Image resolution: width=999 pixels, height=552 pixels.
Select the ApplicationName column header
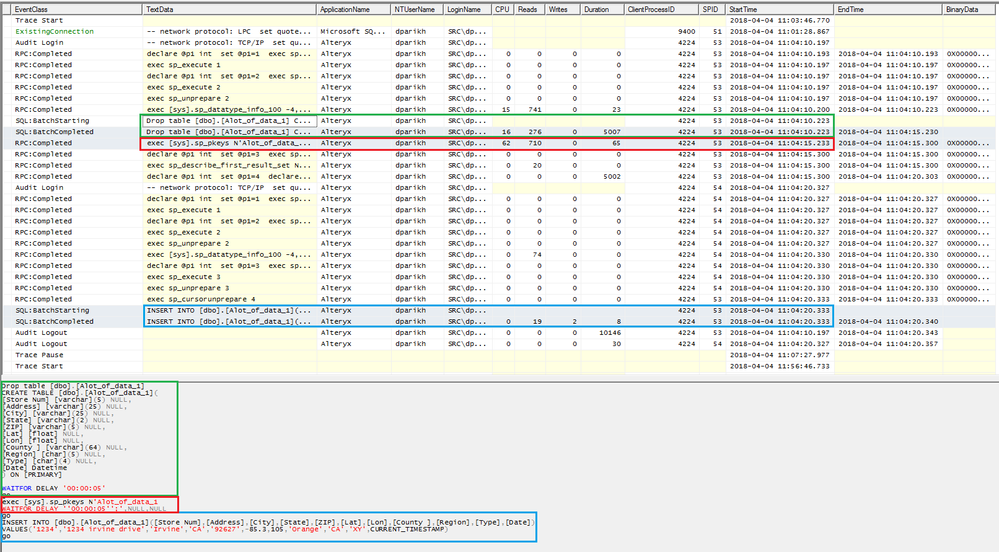coord(354,10)
